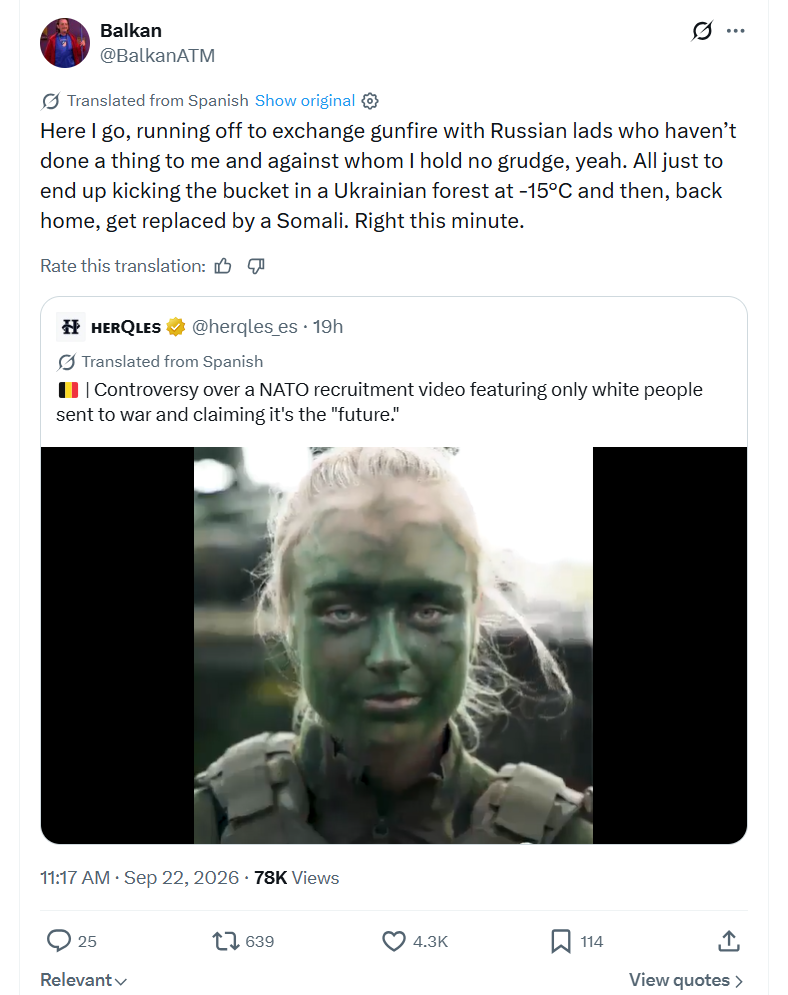This screenshot has width=788, height=995.
Task: Rate the translation with thumbs down
Action: pos(256,266)
